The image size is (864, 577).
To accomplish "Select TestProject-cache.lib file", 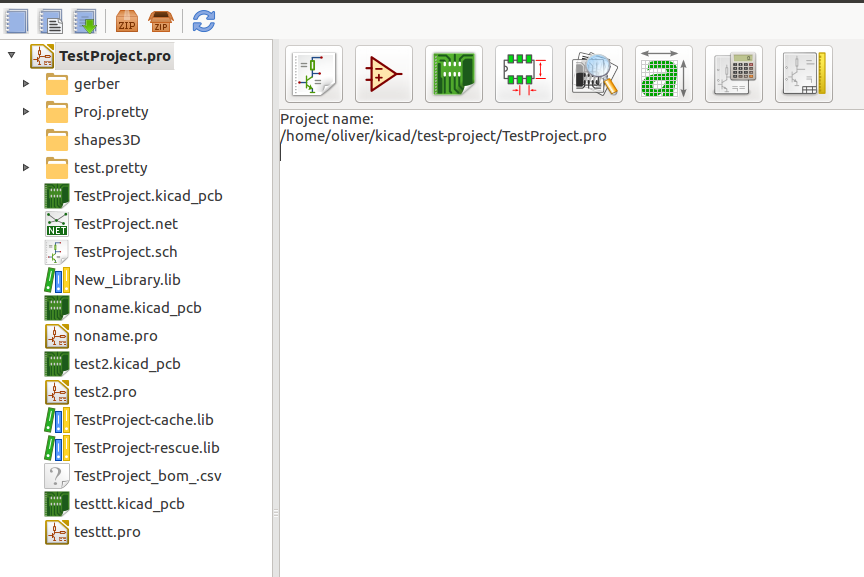I will [x=144, y=420].
